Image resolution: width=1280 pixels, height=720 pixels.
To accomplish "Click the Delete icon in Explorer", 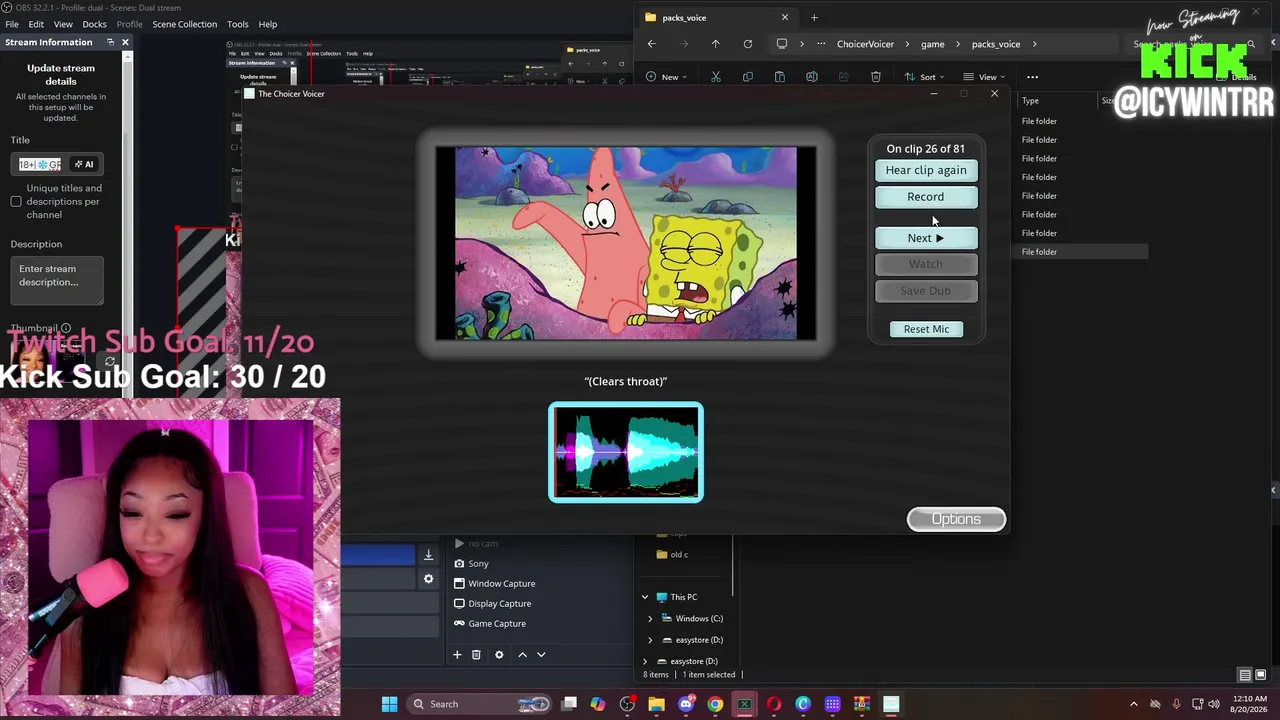I will (x=876, y=77).
